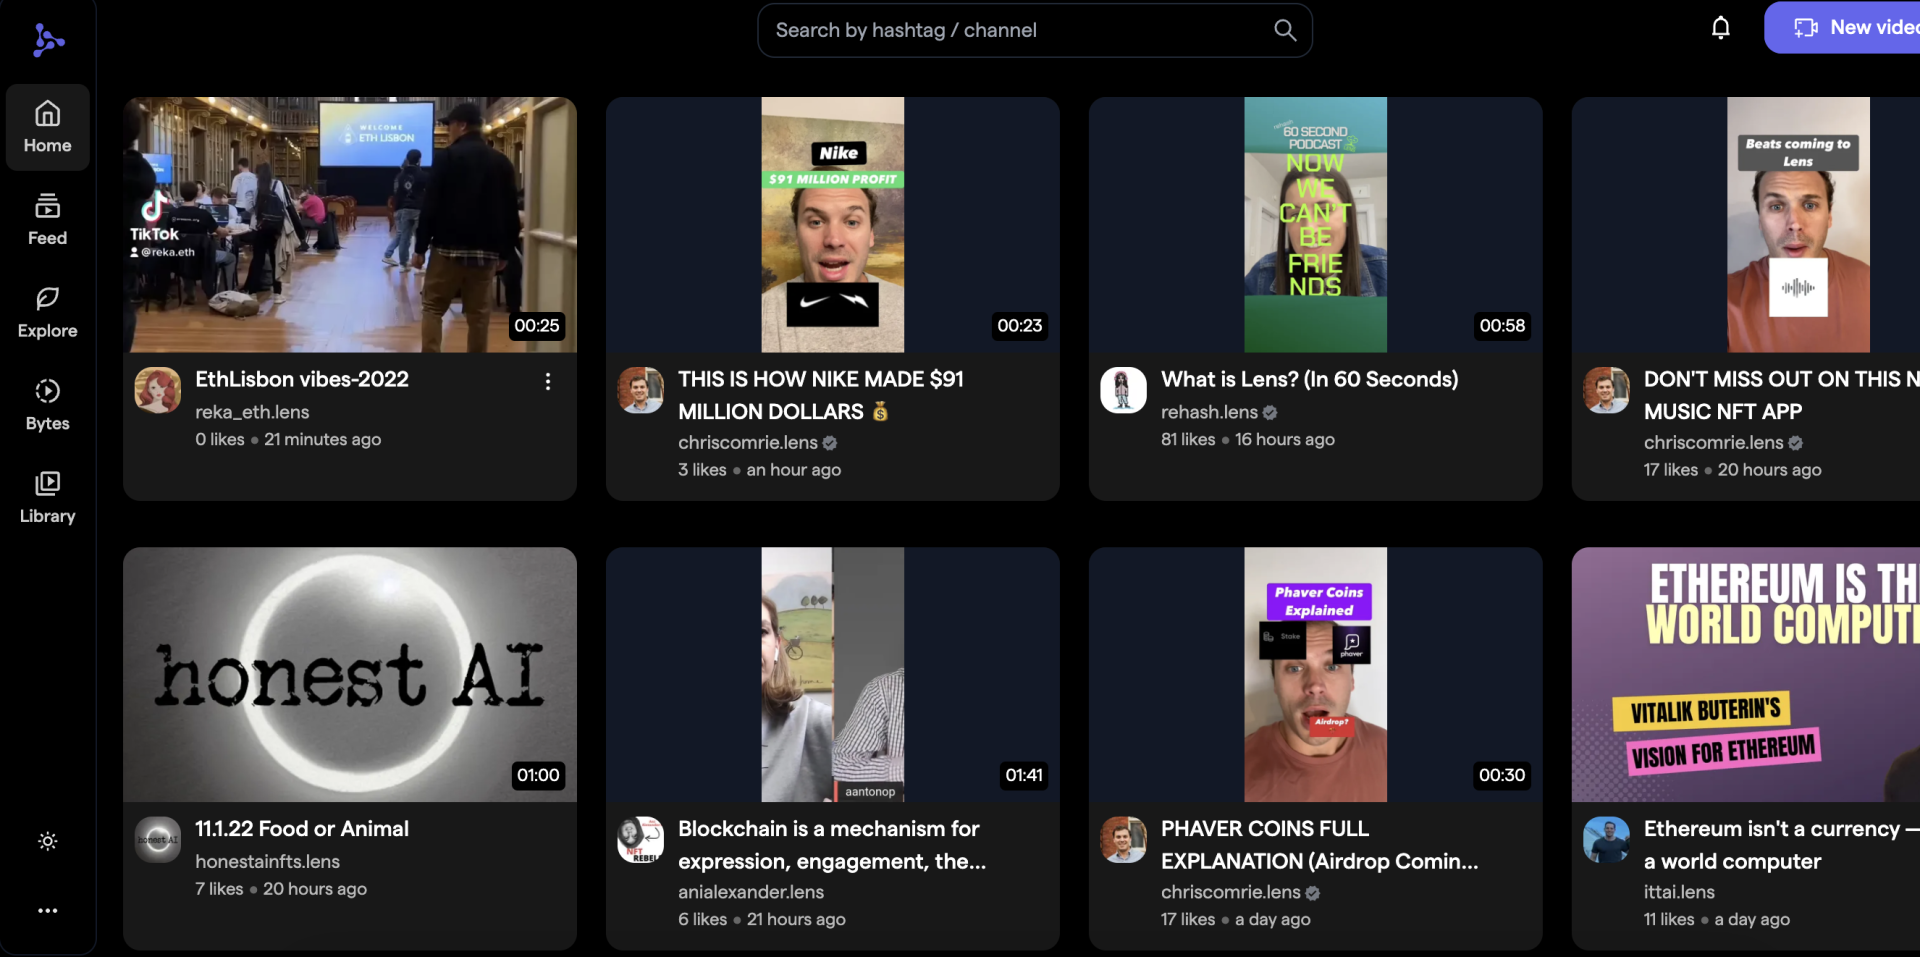
Task: Go to the Home tab
Action: [47, 127]
